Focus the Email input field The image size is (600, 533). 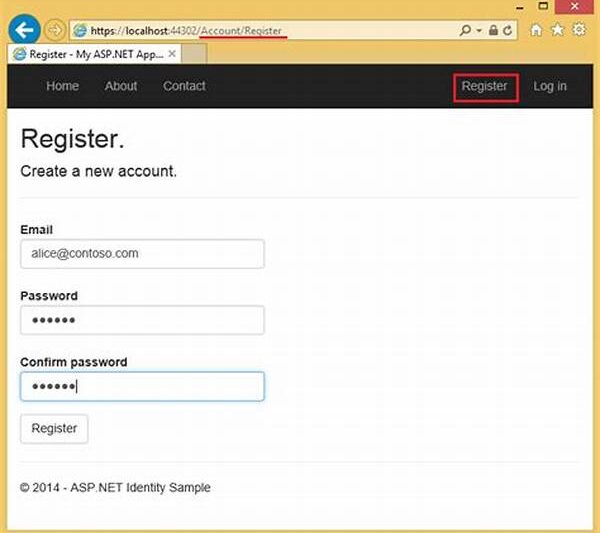pos(142,254)
